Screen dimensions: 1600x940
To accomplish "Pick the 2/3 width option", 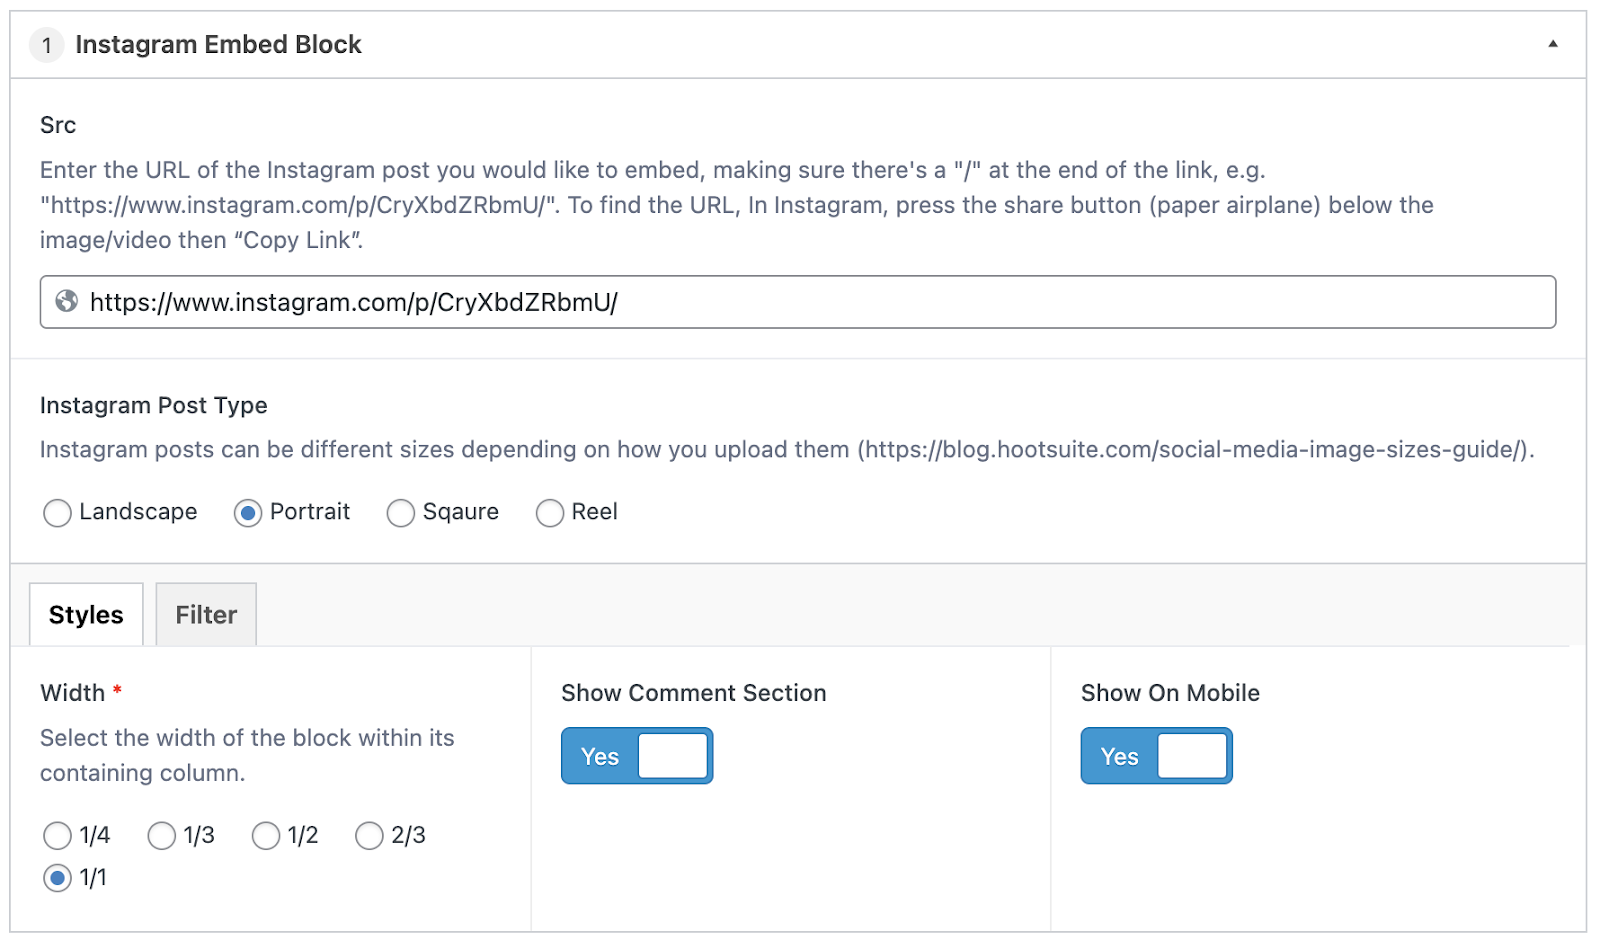I will [369, 835].
